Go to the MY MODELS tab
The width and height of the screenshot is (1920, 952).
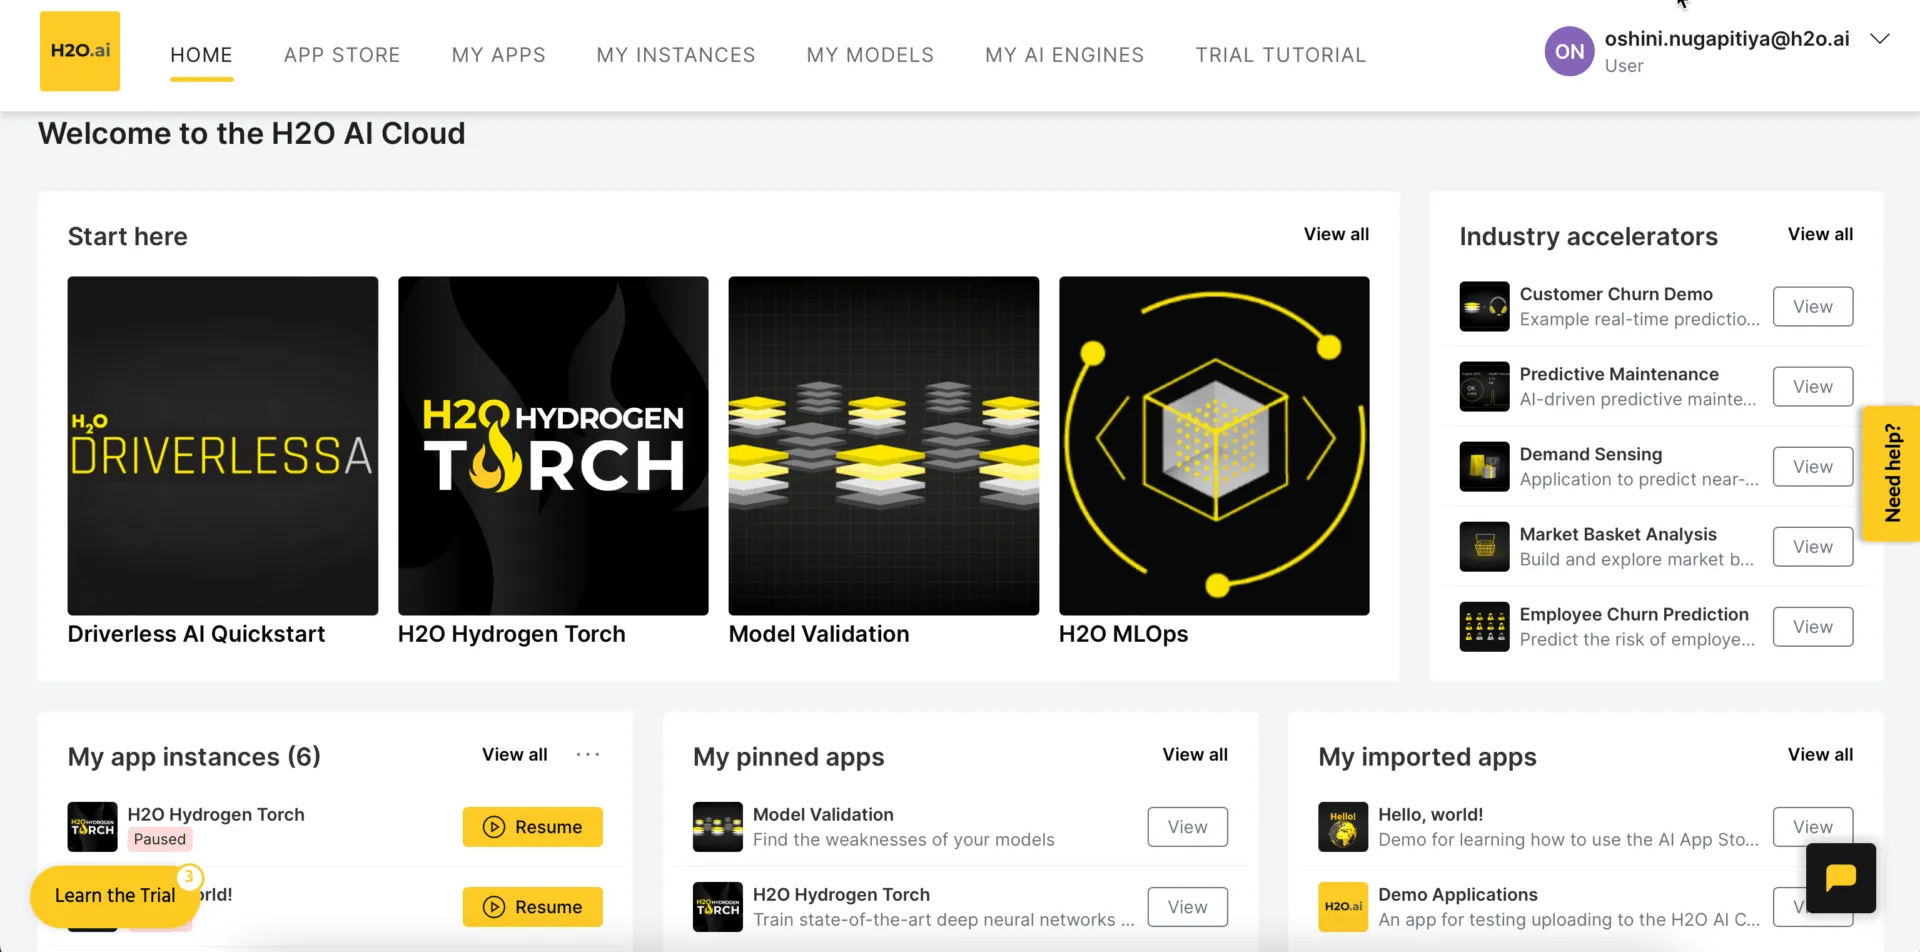(870, 55)
